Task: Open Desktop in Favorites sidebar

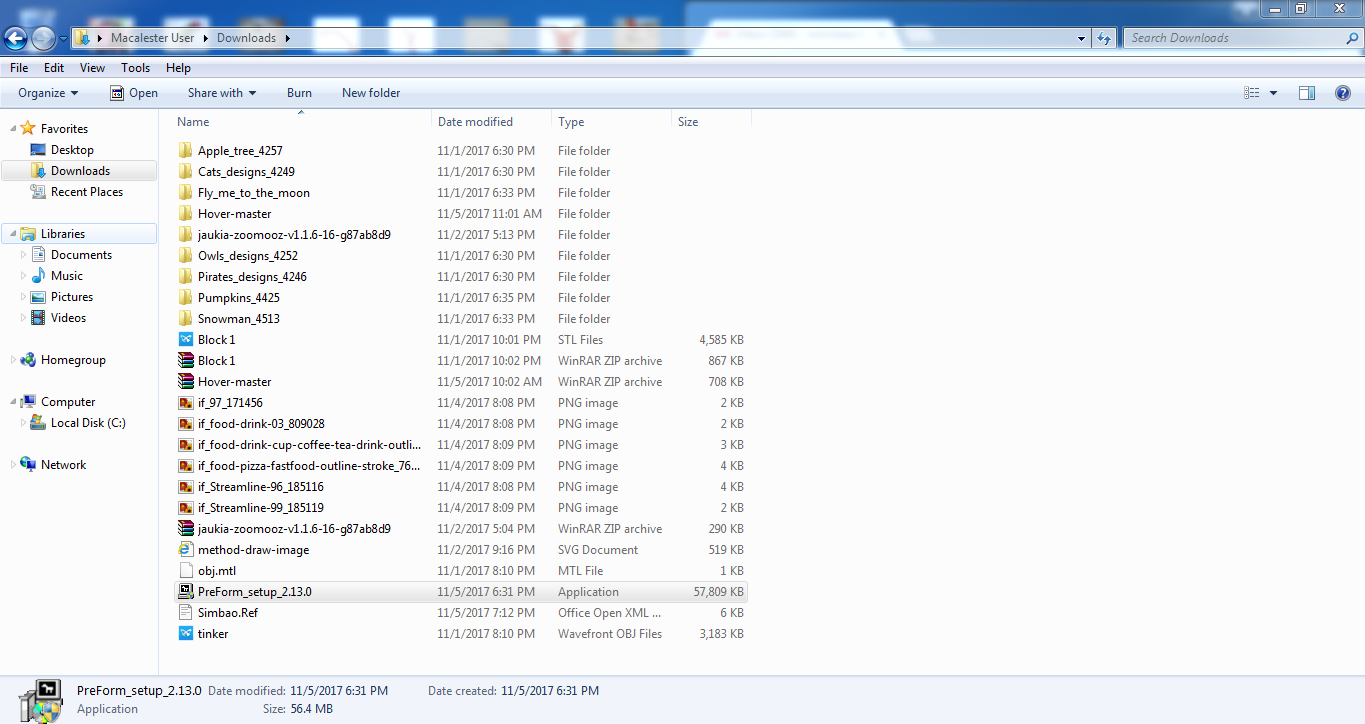Action: (72, 150)
